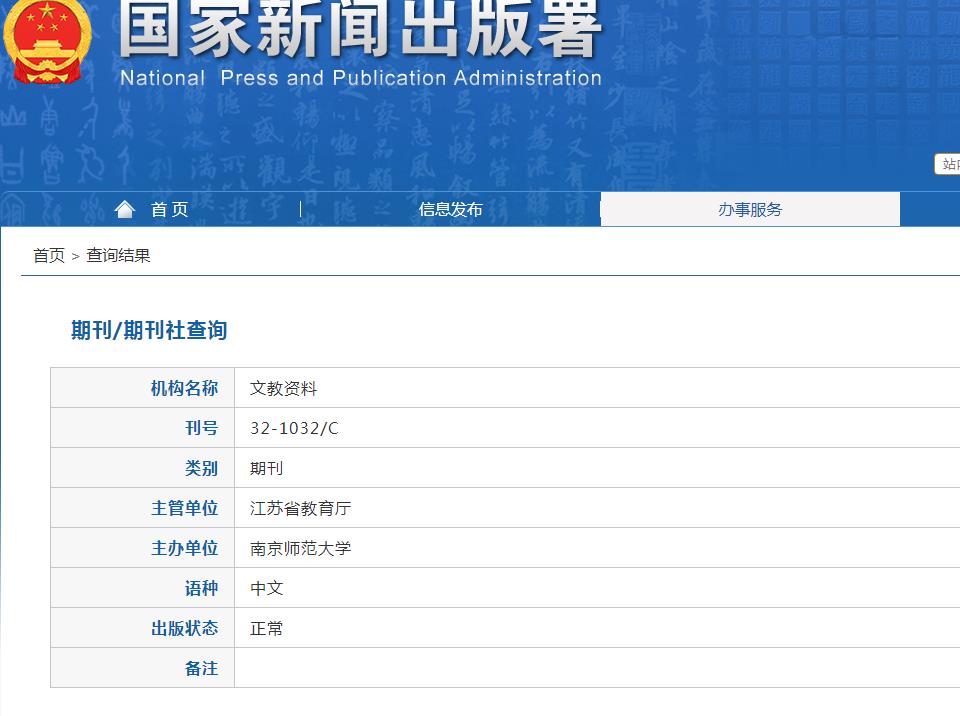Click the 出版状态 value 正常

coord(267,628)
